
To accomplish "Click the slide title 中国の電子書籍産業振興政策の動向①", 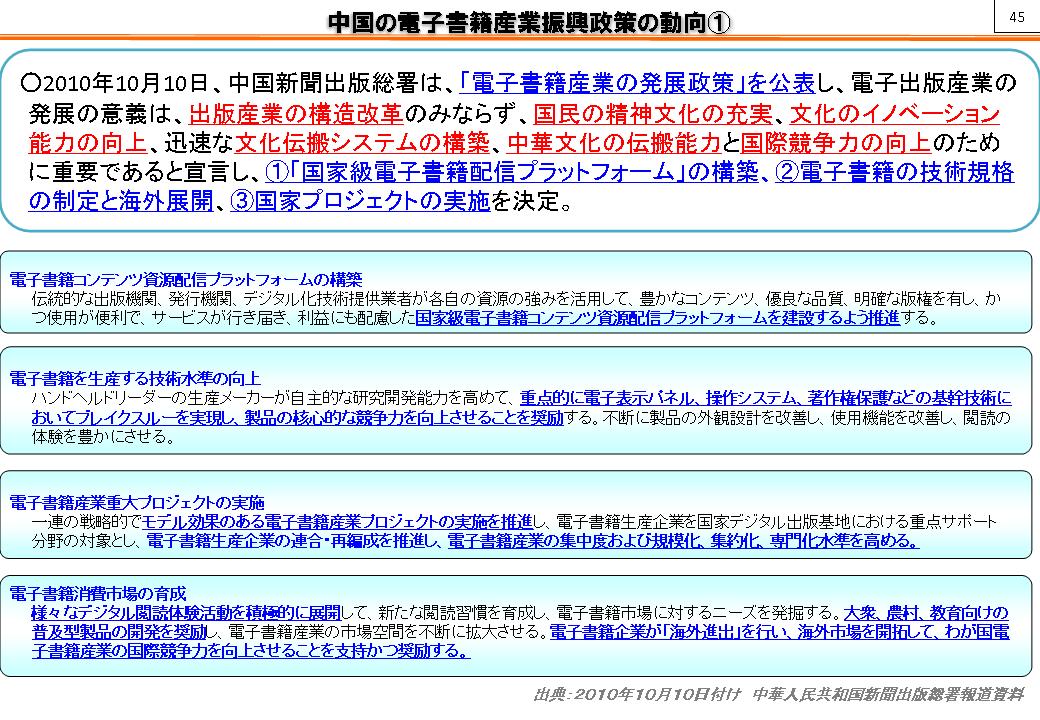I will tap(529, 22).
